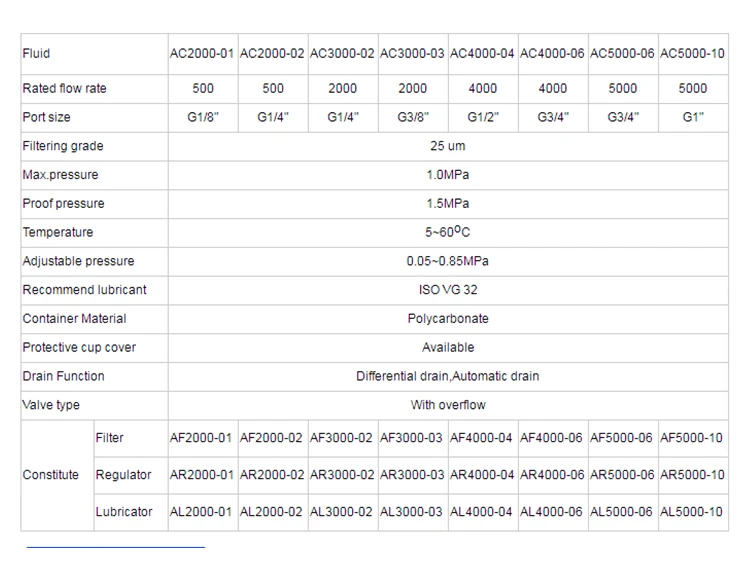Click the AR4000-06 regulator cell
750x565 pixels.
click(553, 475)
